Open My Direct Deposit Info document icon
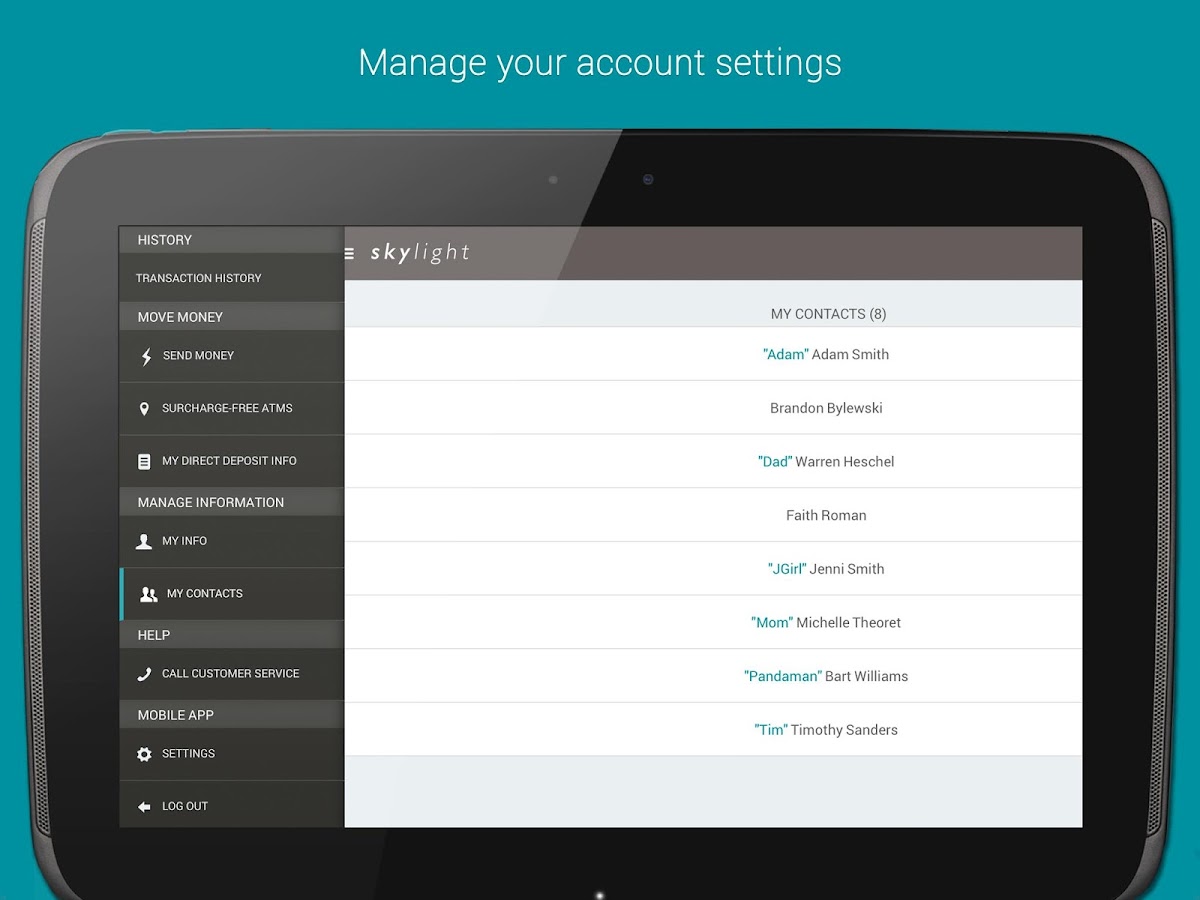The image size is (1200, 900). (x=145, y=461)
